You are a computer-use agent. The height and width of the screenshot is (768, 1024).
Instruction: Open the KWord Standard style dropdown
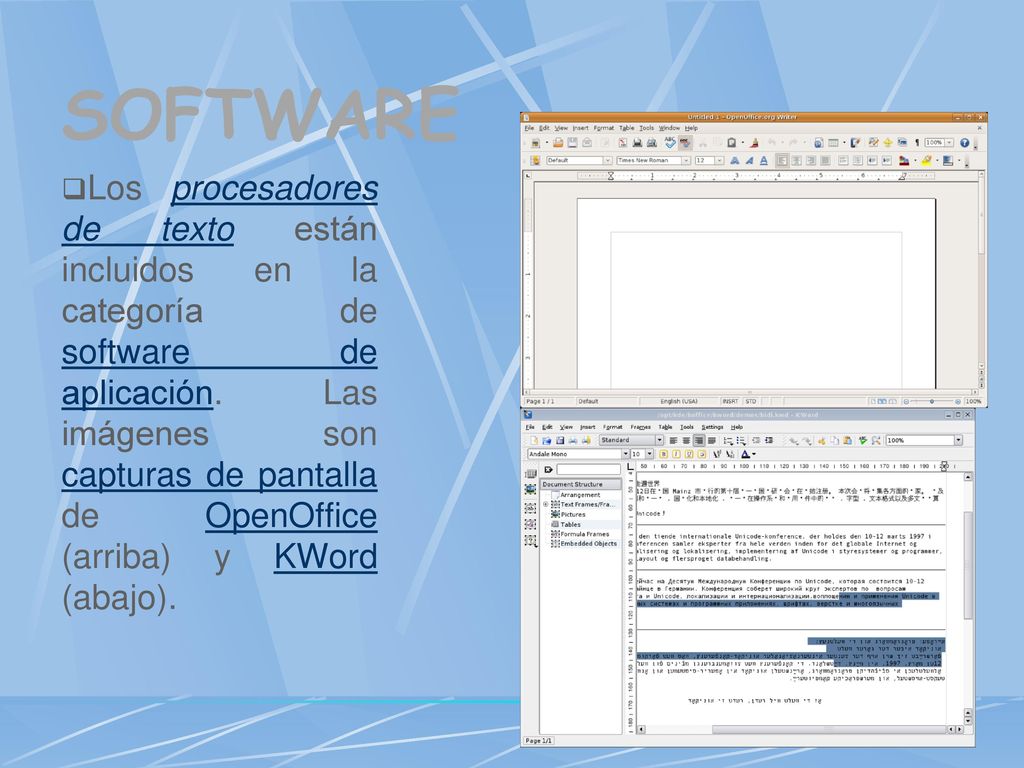(x=660, y=440)
